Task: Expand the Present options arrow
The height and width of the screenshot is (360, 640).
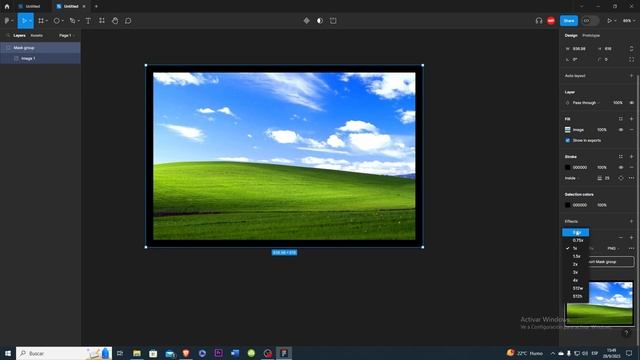Action: pos(615,21)
